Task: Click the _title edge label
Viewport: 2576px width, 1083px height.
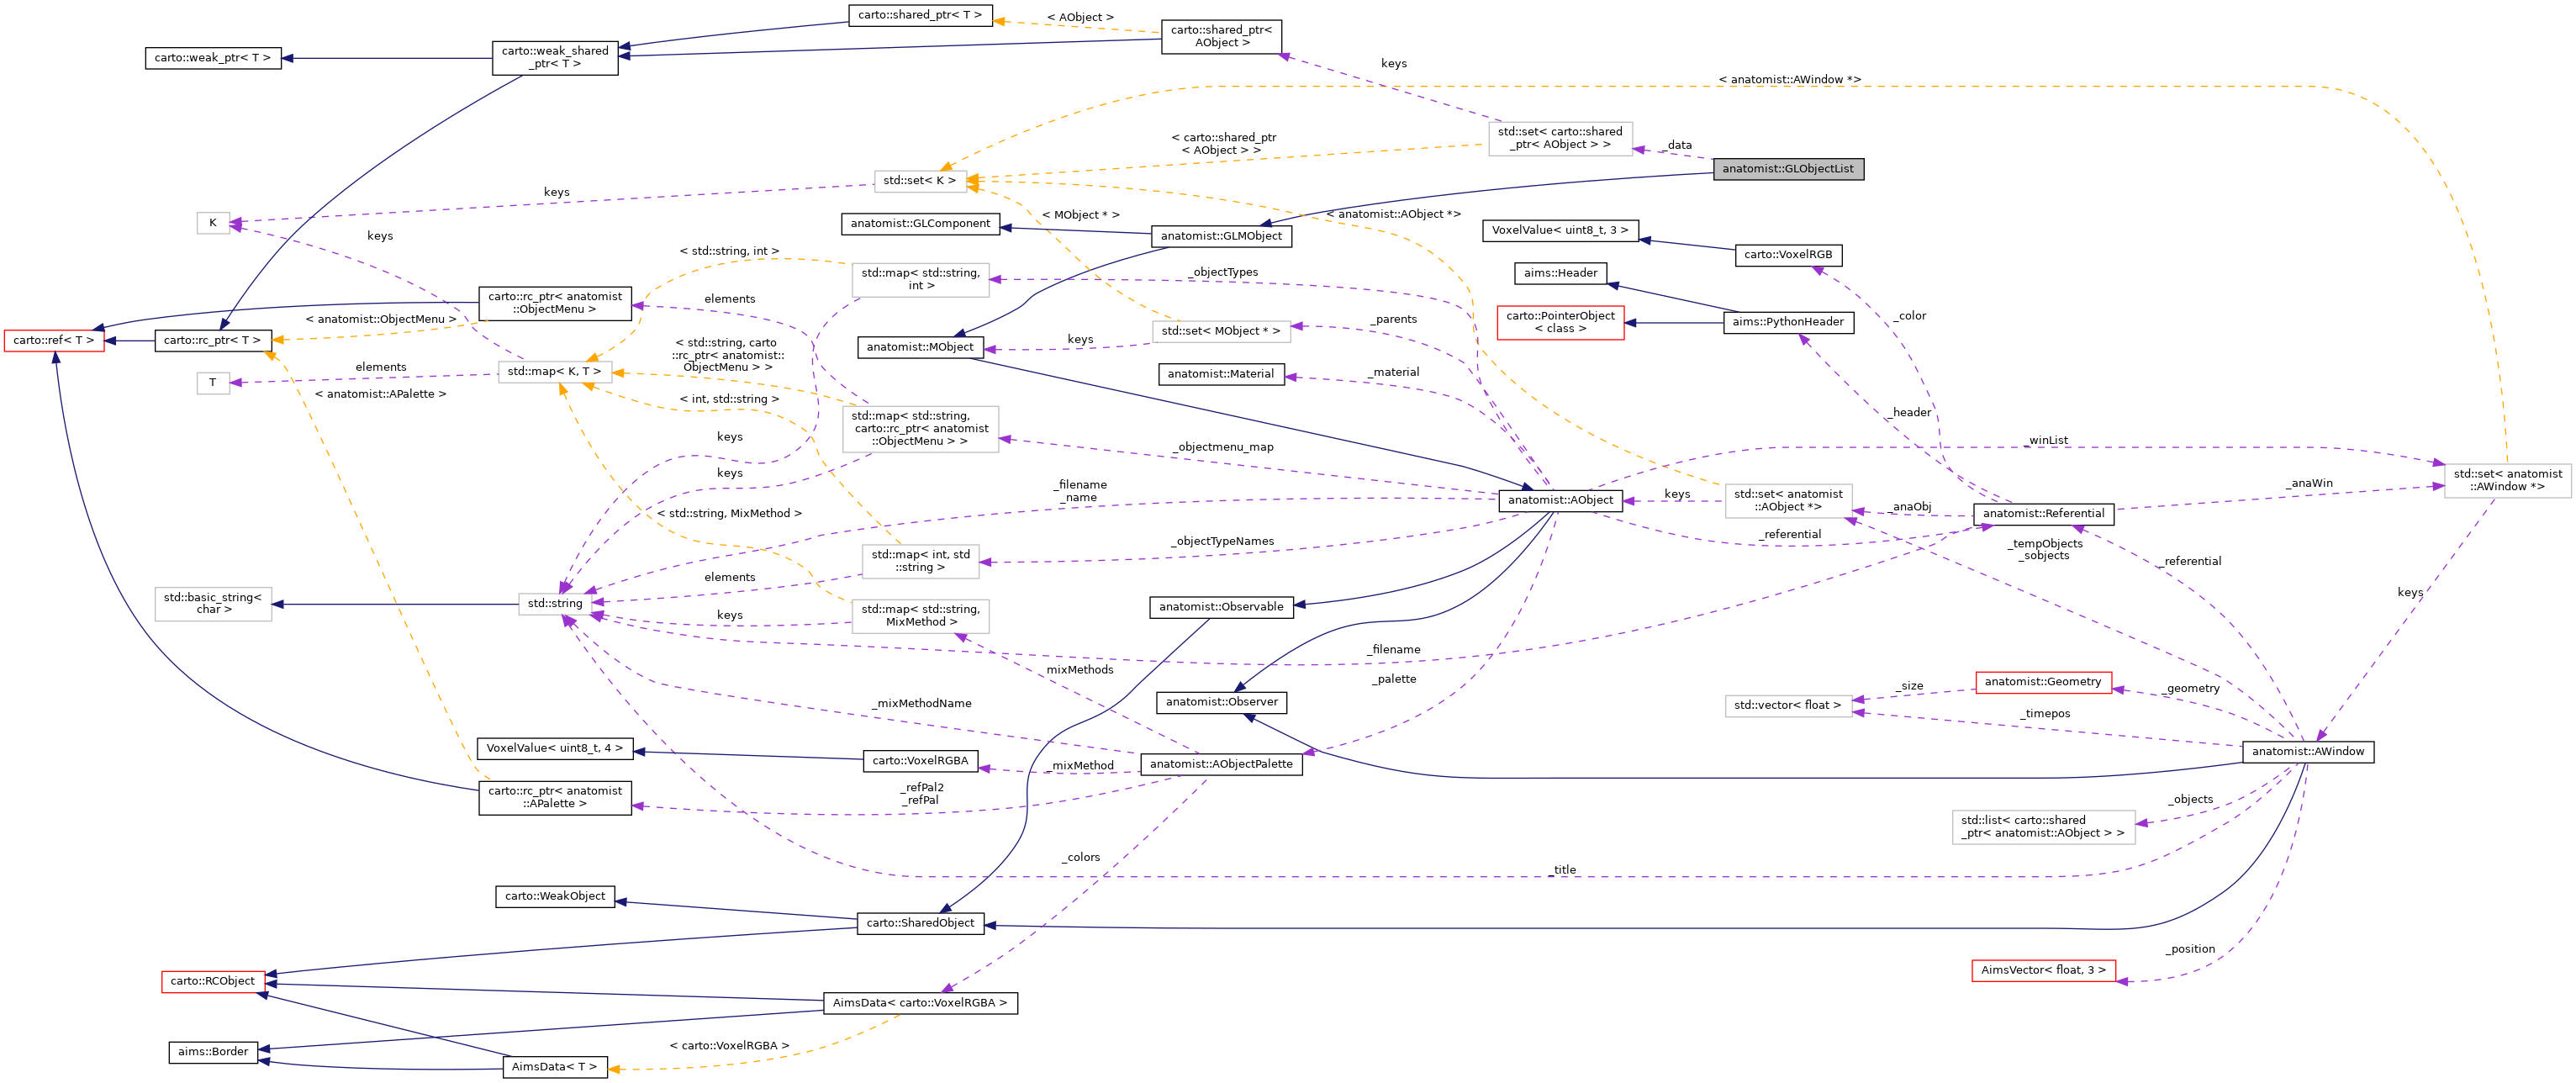Action: point(1563,871)
